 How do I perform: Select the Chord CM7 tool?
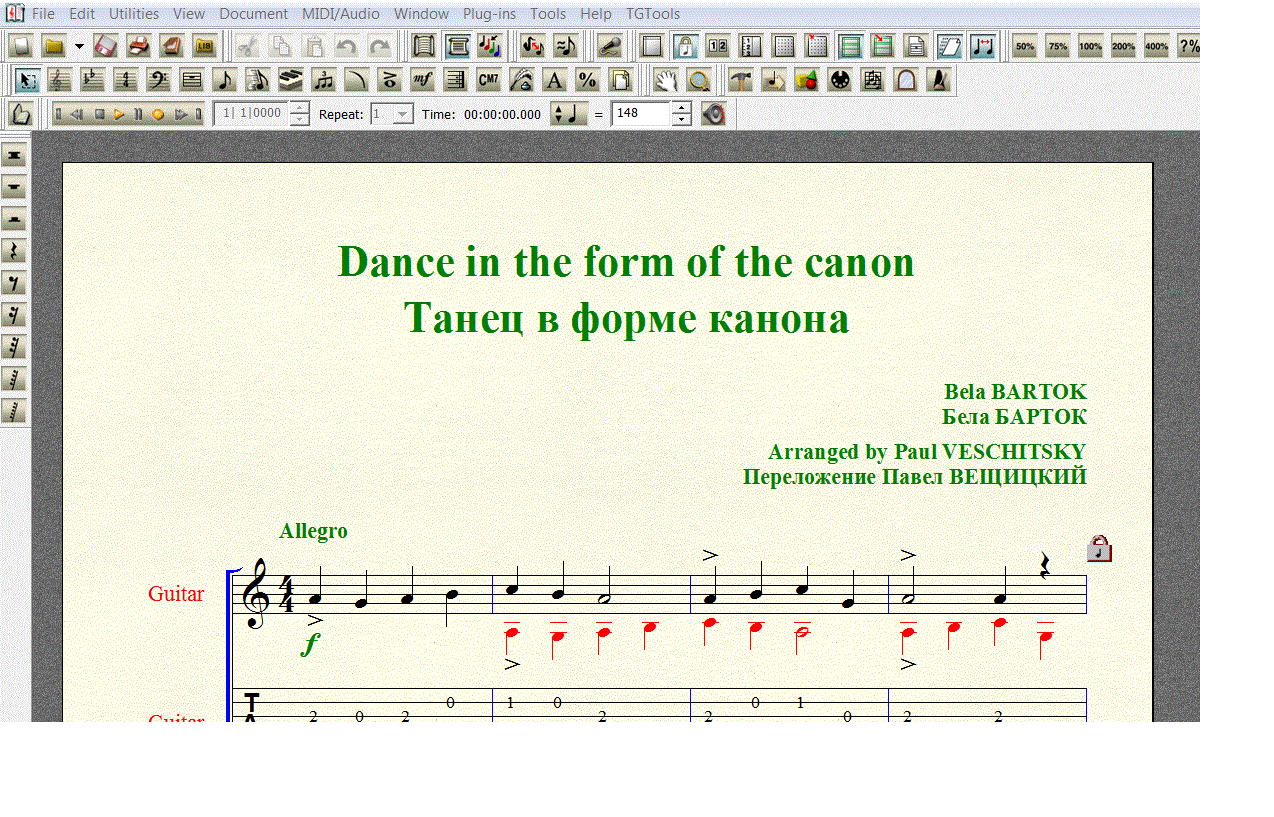(x=488, y=80)
